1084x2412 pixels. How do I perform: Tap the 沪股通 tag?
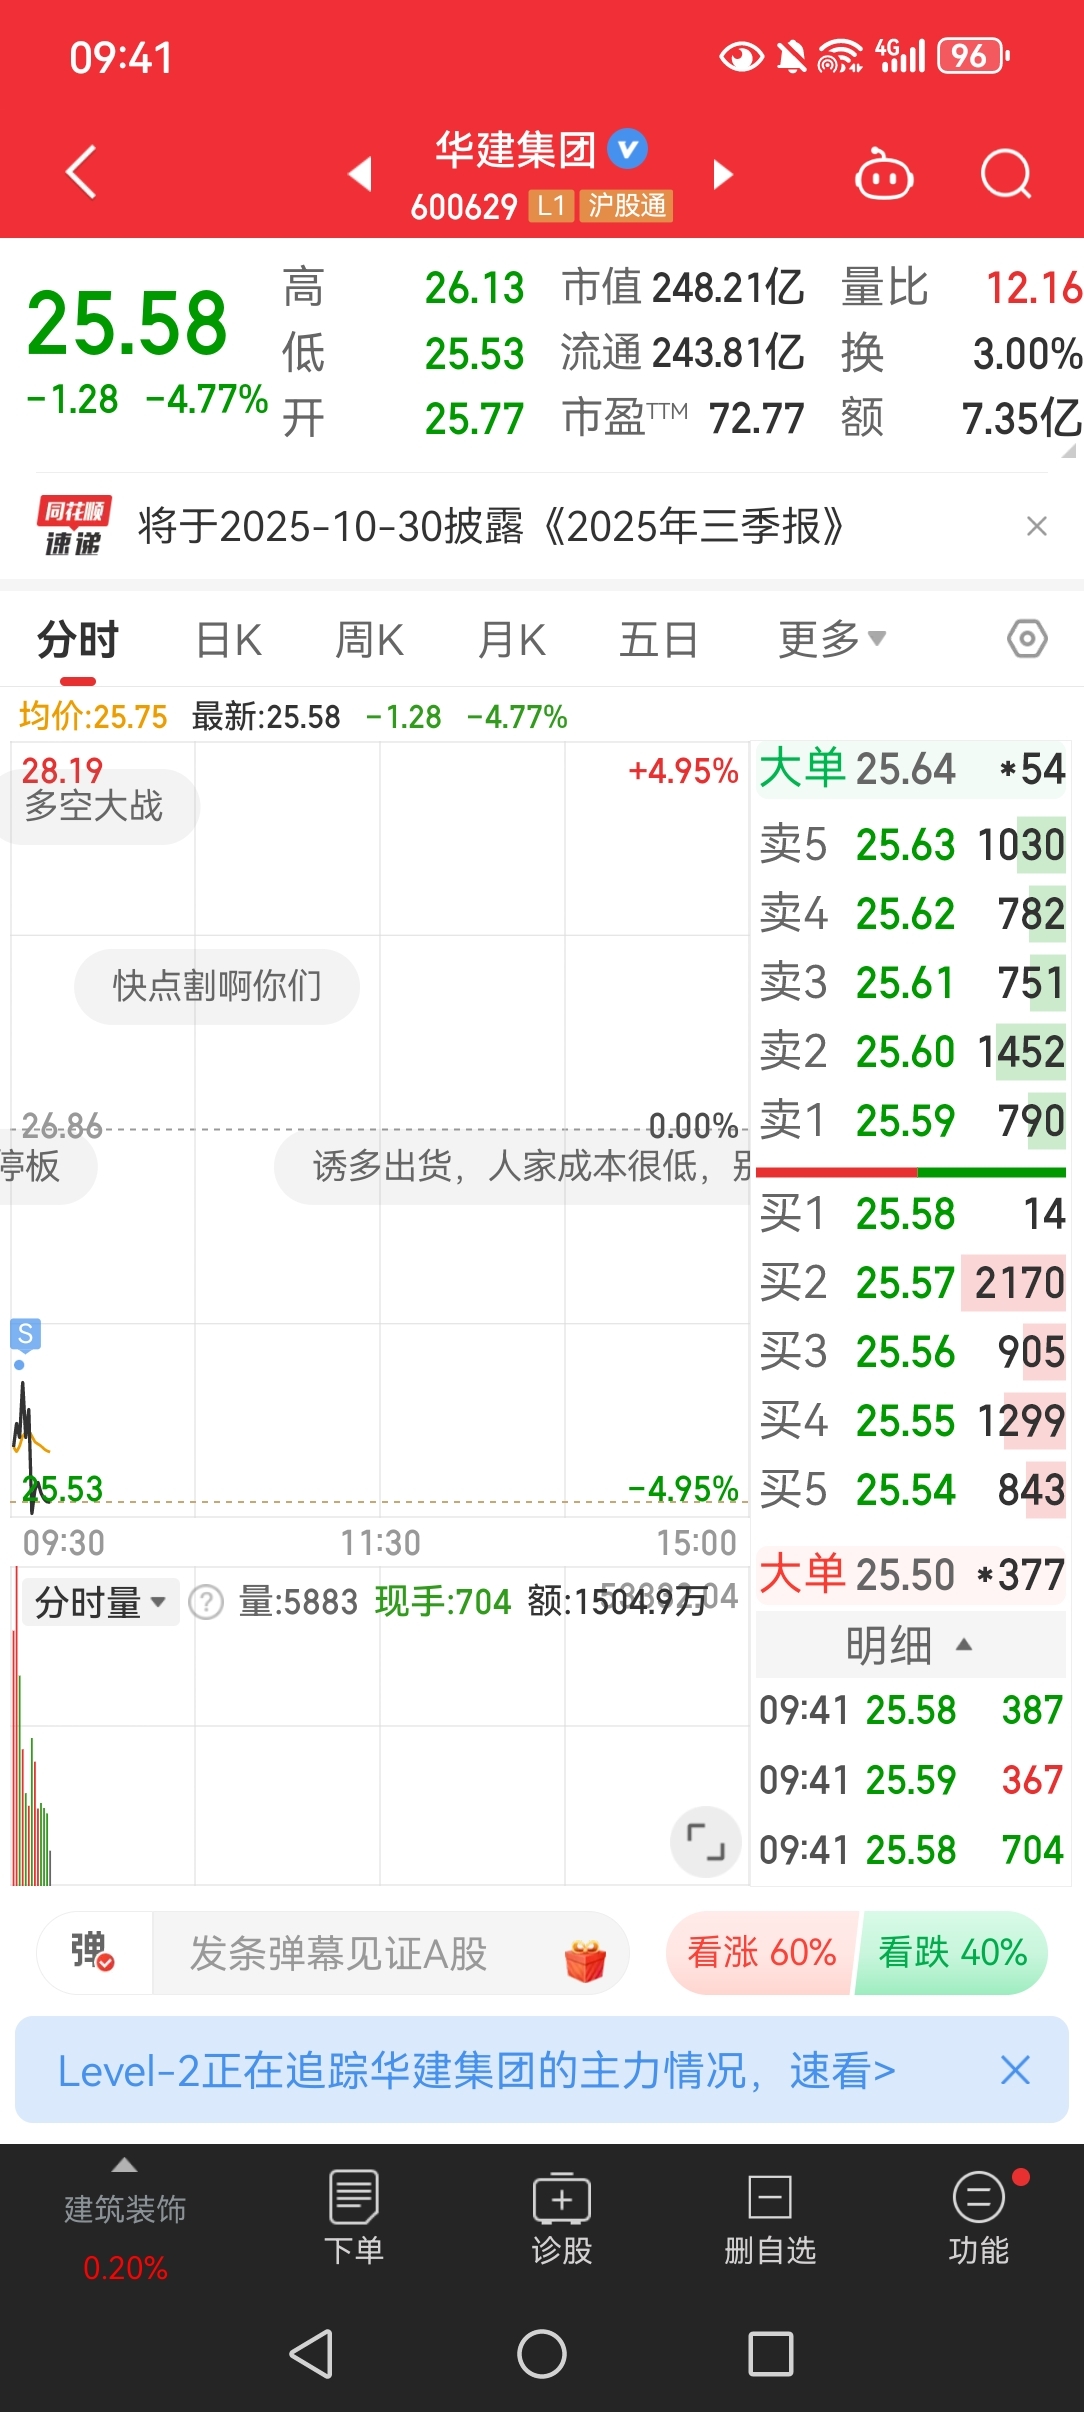tap(627, 206)
